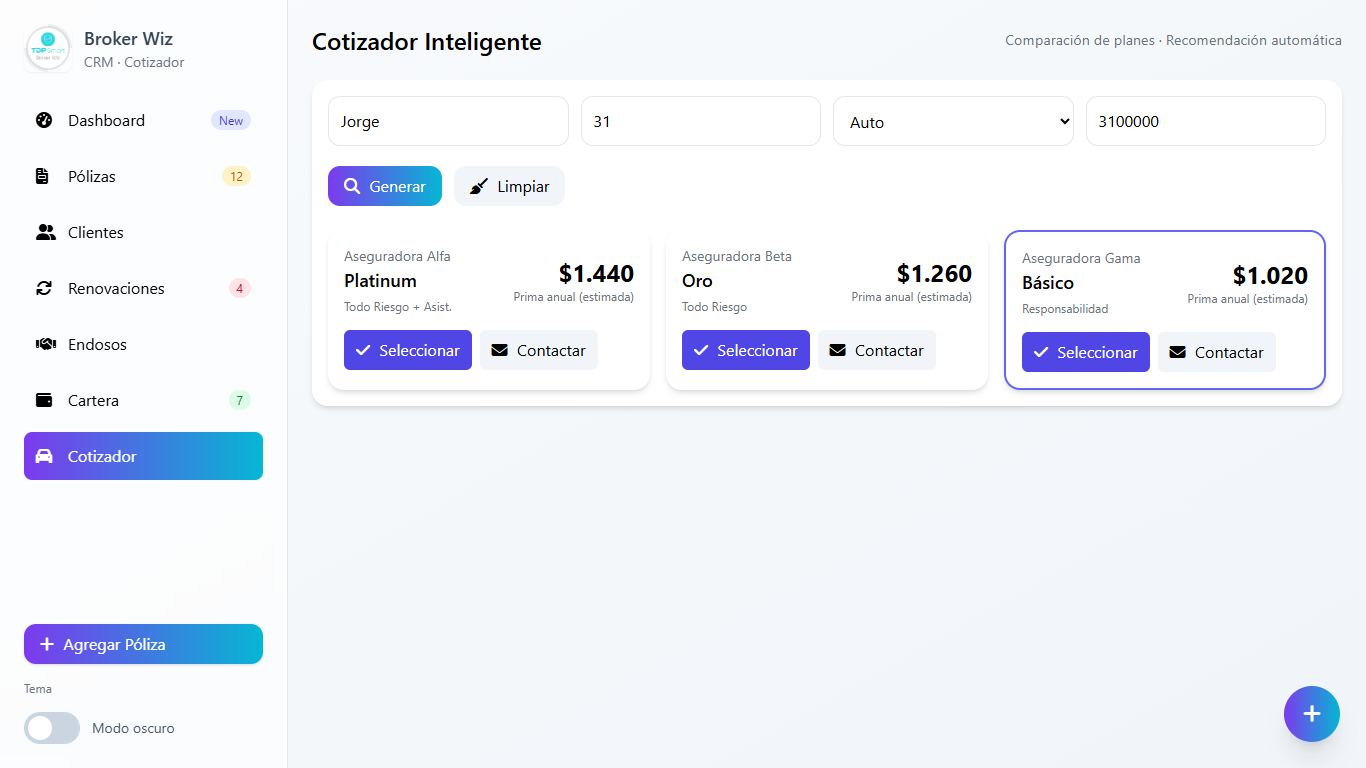1366x768 pixels.
Task: Contact Aseguradora Beta about Oro plan
Action: (877, 351)
